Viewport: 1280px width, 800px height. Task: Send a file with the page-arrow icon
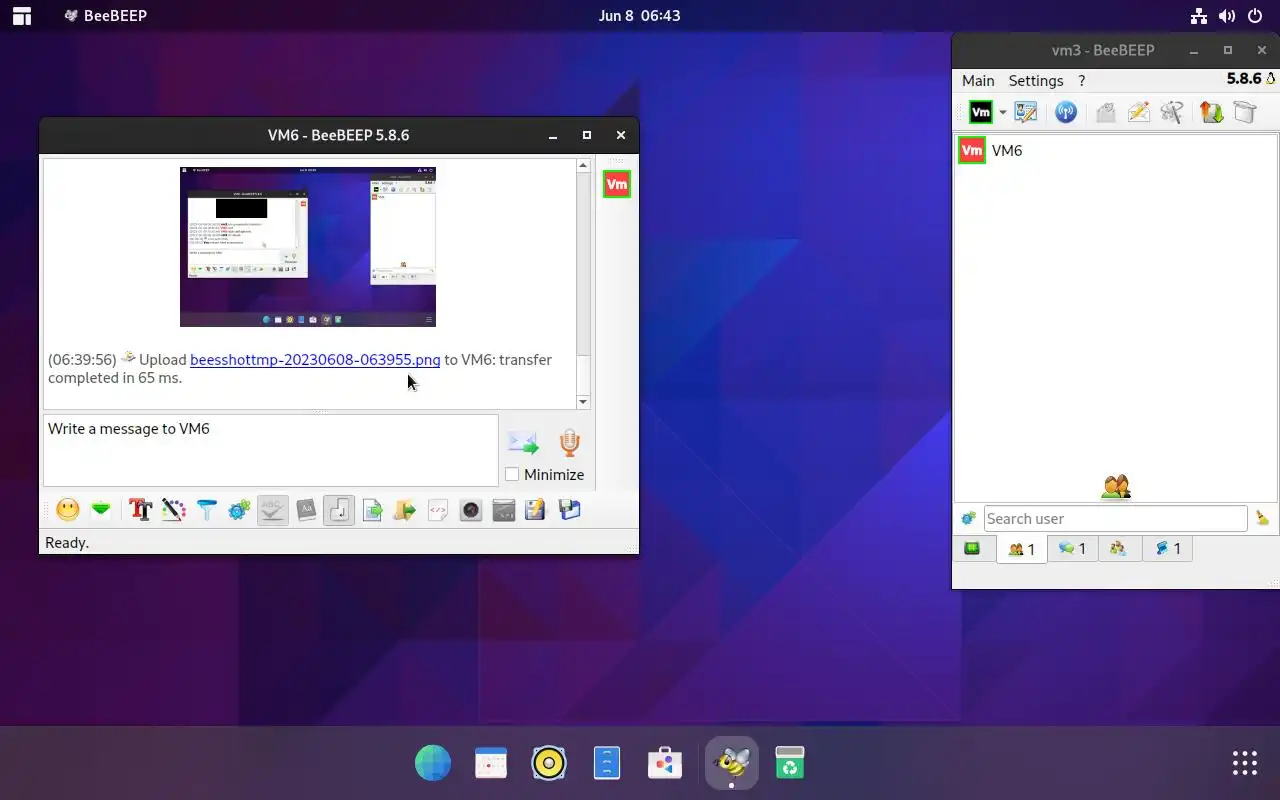372,510
